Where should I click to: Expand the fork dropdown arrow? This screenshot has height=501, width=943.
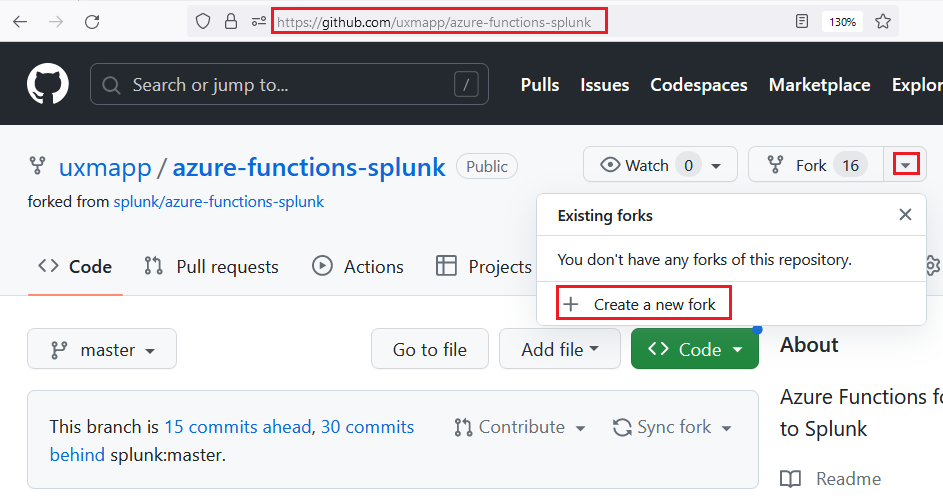click(x=905, y=165)
